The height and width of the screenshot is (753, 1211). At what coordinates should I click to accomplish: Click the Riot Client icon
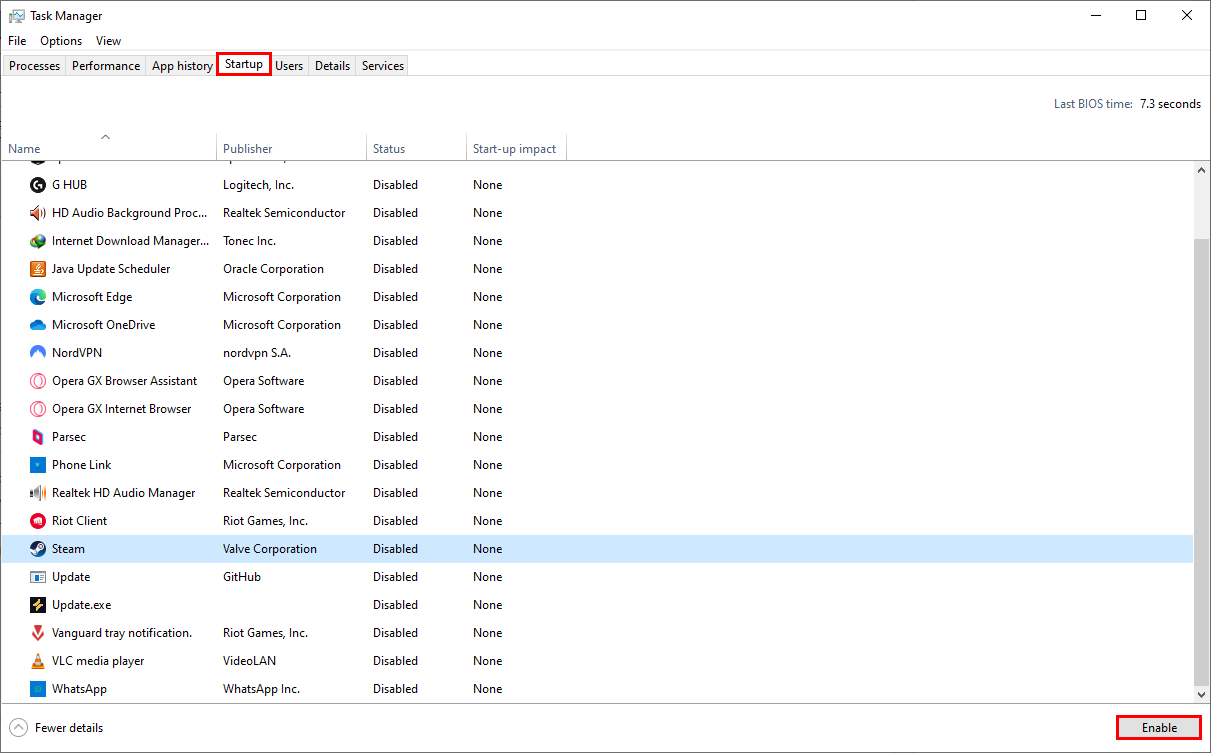(x=38, y=521)
